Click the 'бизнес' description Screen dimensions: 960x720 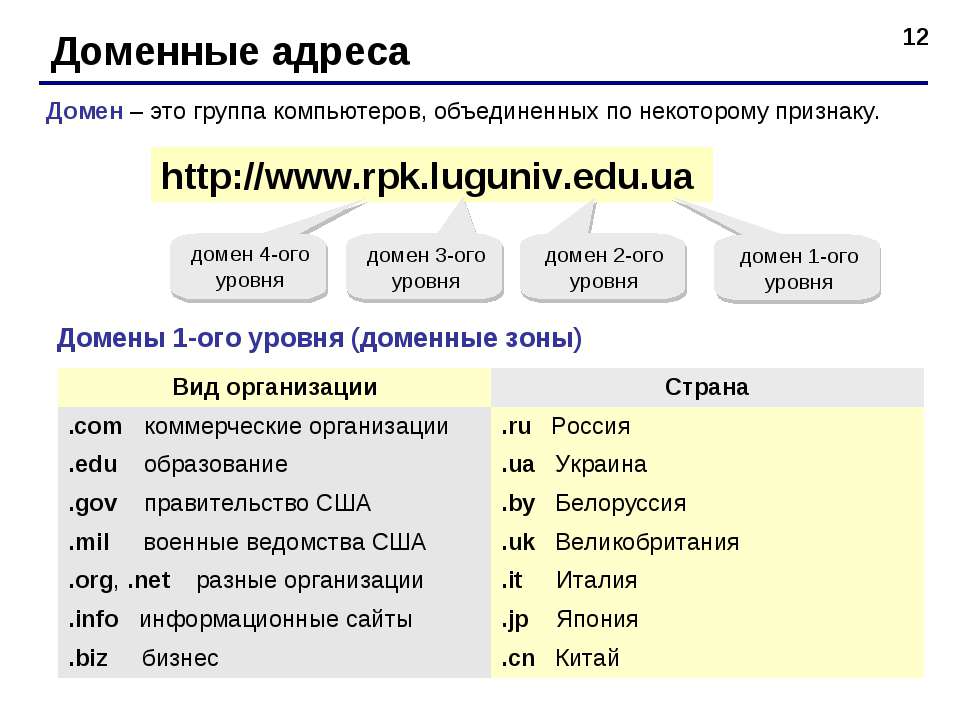pyautogui.click(x=180, y=658)
